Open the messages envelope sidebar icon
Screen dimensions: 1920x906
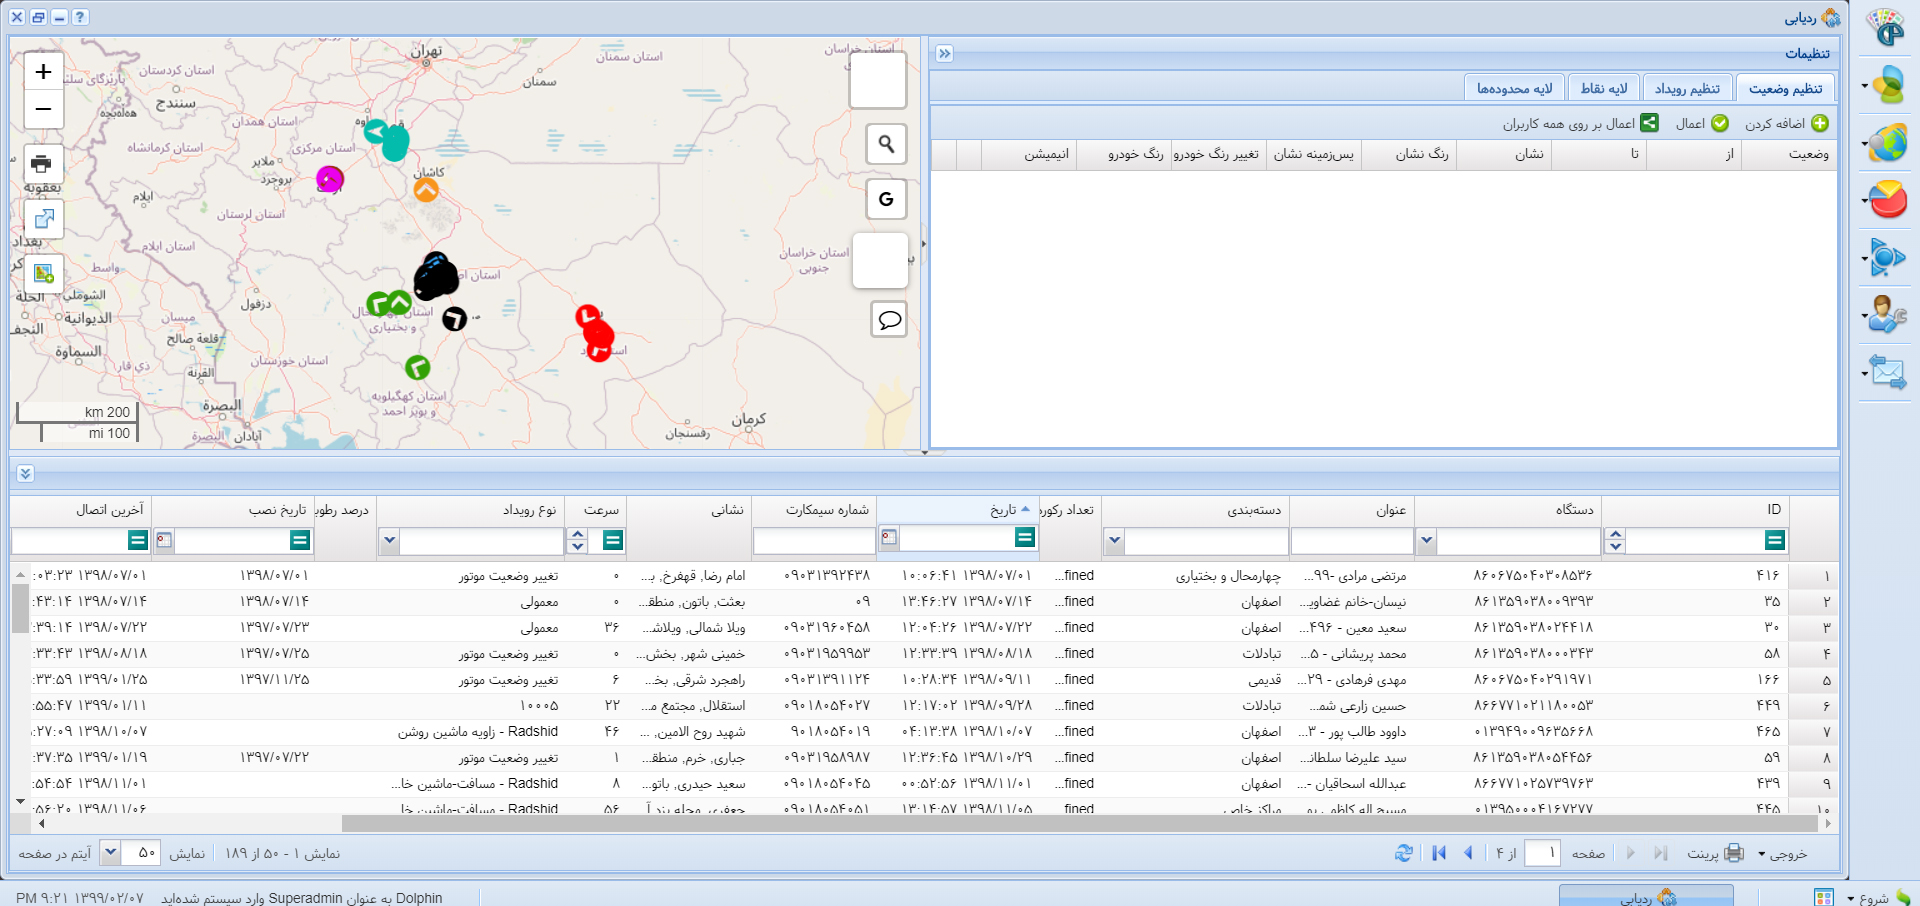pyautogui.click(x=1888, y=372)
